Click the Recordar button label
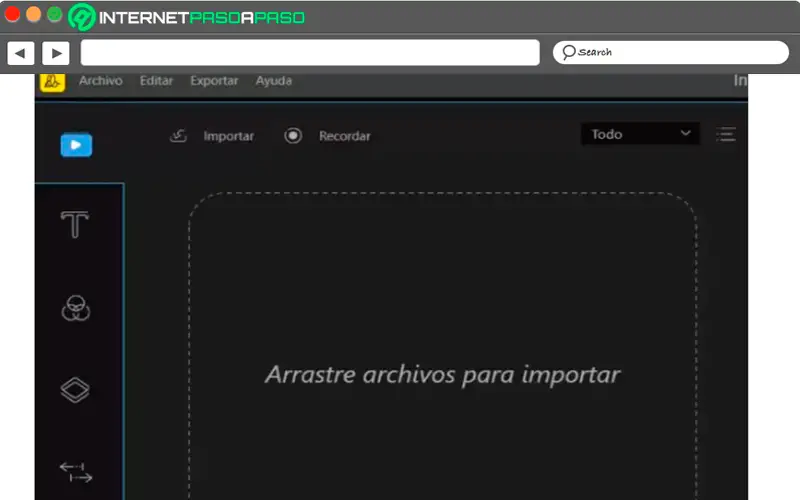800x500 pixels. pos(344,136)
